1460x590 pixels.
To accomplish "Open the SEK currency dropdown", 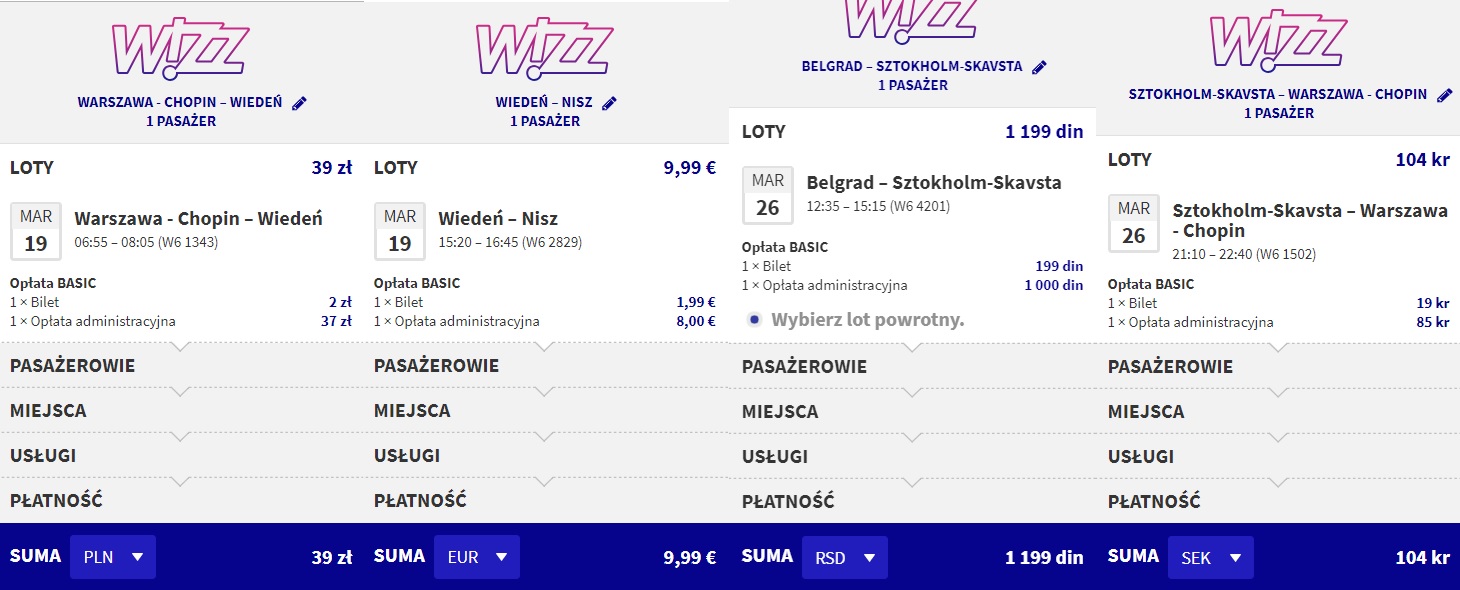I will pos(1211,556).
